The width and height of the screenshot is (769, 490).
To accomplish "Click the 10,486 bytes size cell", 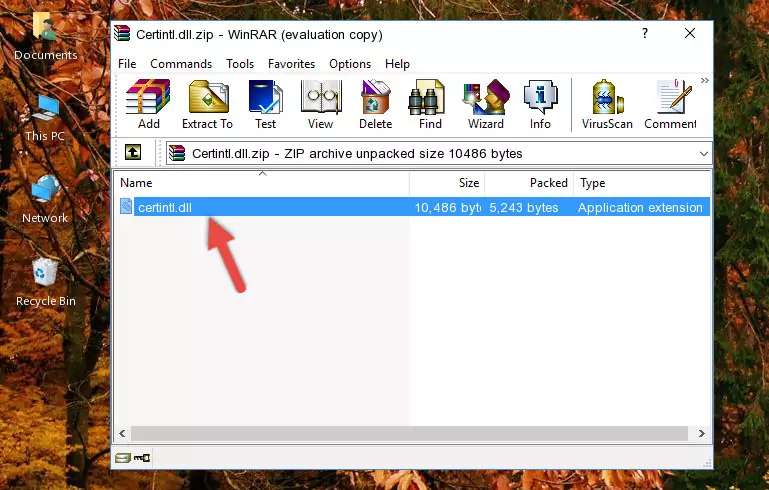I will (x=447, y=208).
